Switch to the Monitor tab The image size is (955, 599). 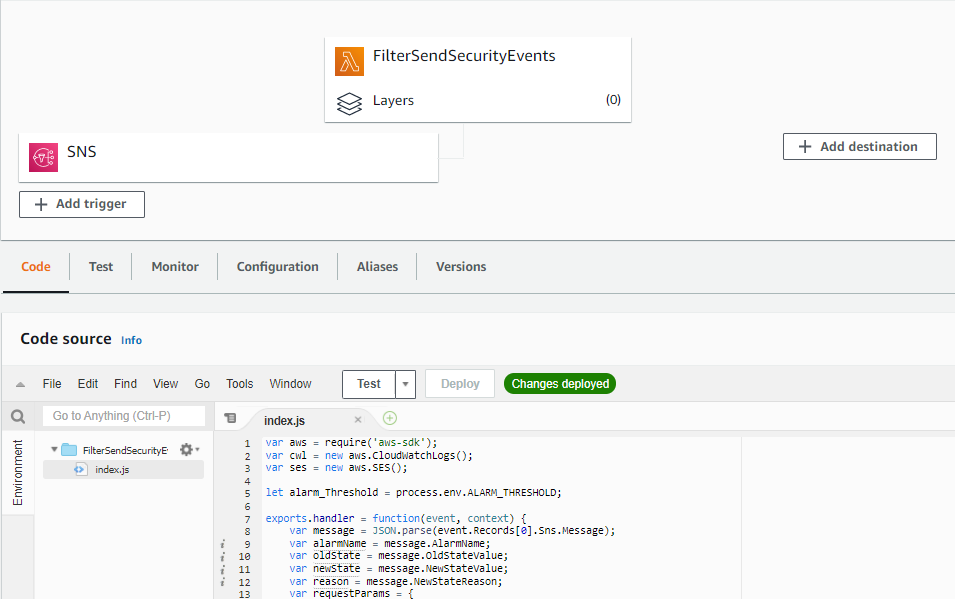pos(174,266)
